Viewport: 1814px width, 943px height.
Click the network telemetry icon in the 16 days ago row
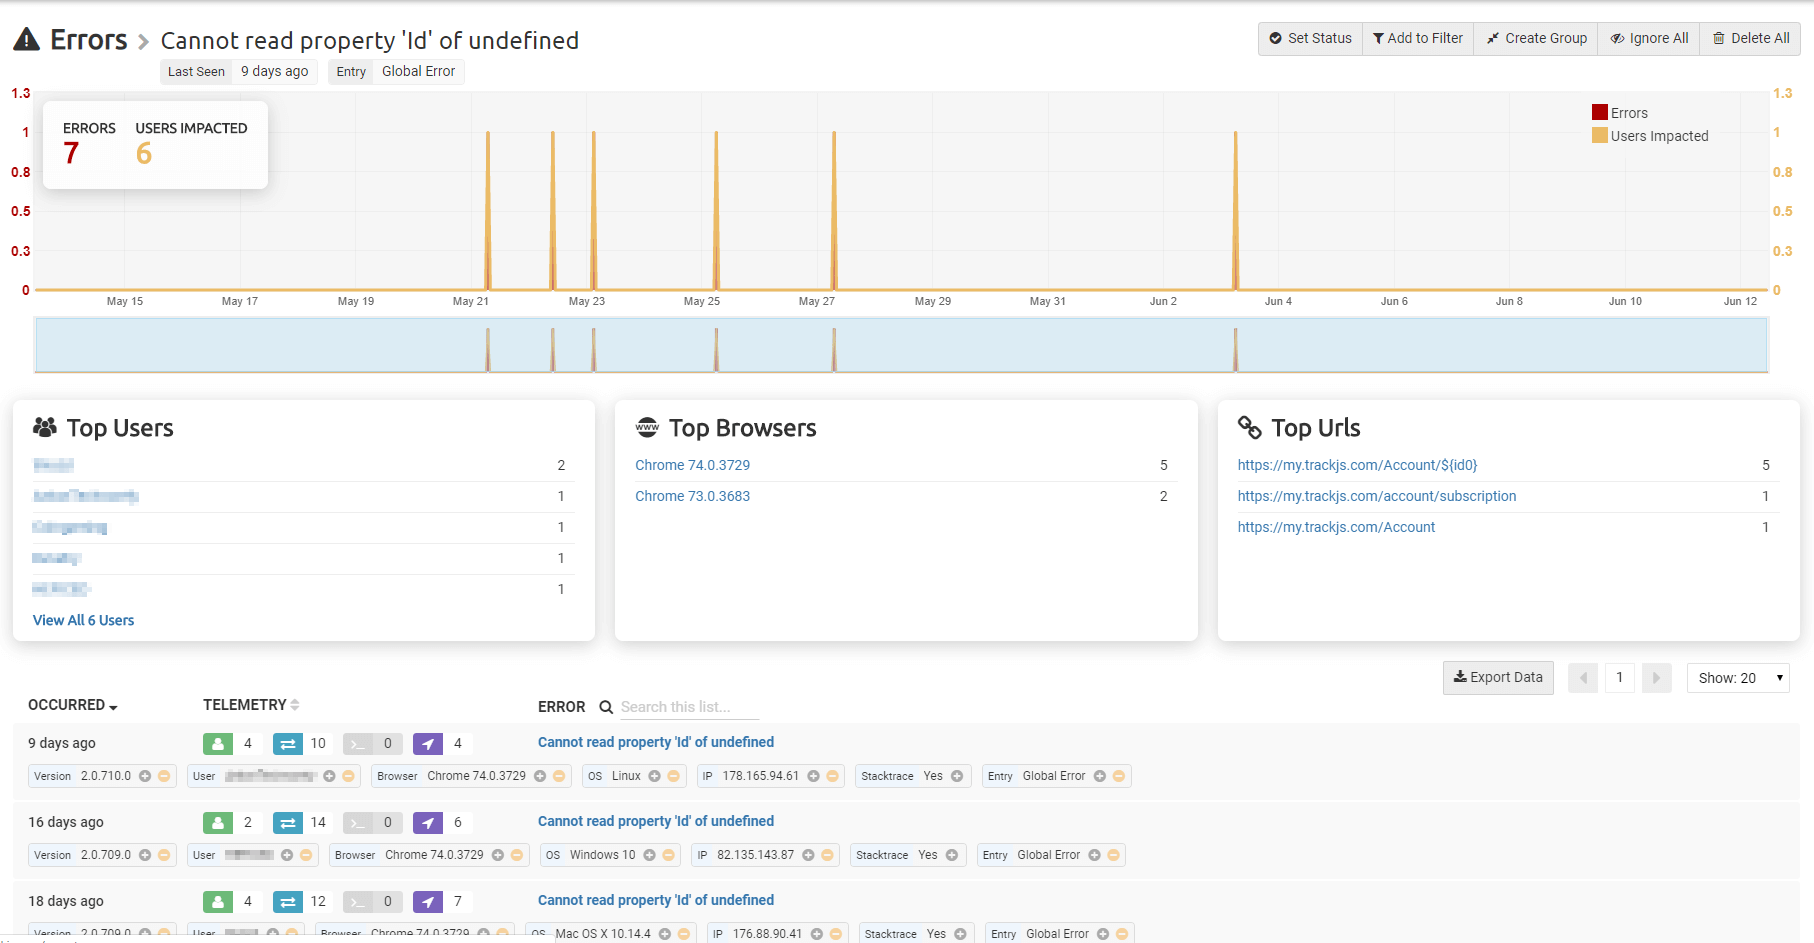click(x=288, y=822)
